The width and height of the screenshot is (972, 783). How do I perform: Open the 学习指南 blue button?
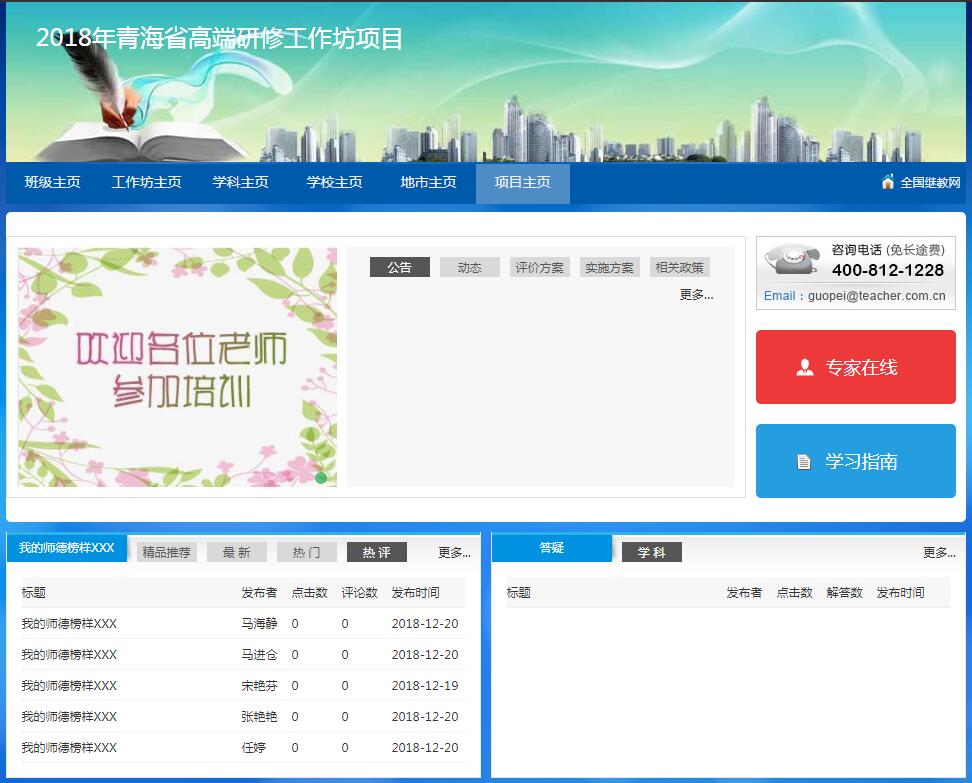coord(855,461)
